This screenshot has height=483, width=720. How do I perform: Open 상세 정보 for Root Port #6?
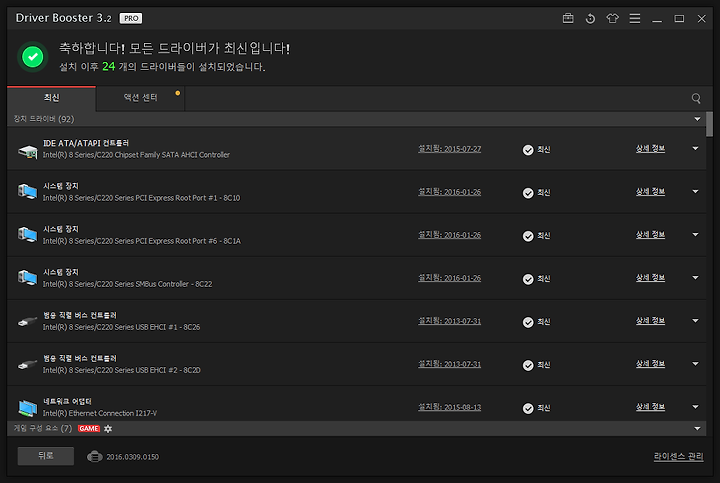tap(650, 235)
